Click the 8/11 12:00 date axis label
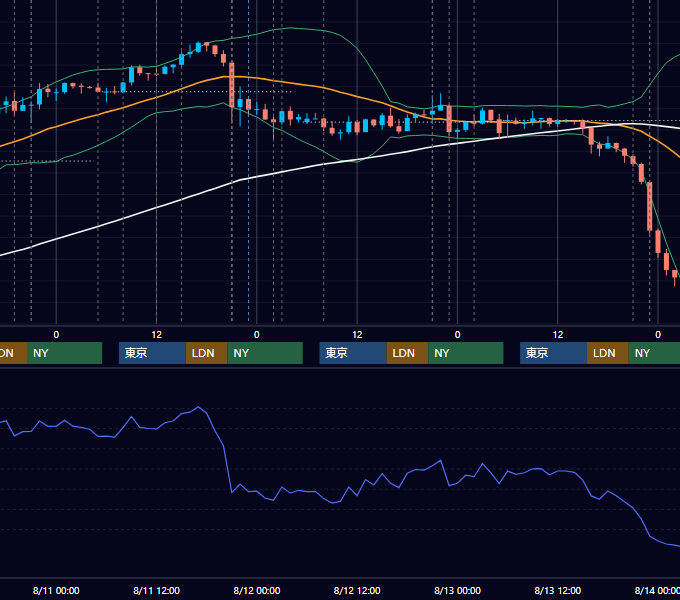 (x=157, y=590)
